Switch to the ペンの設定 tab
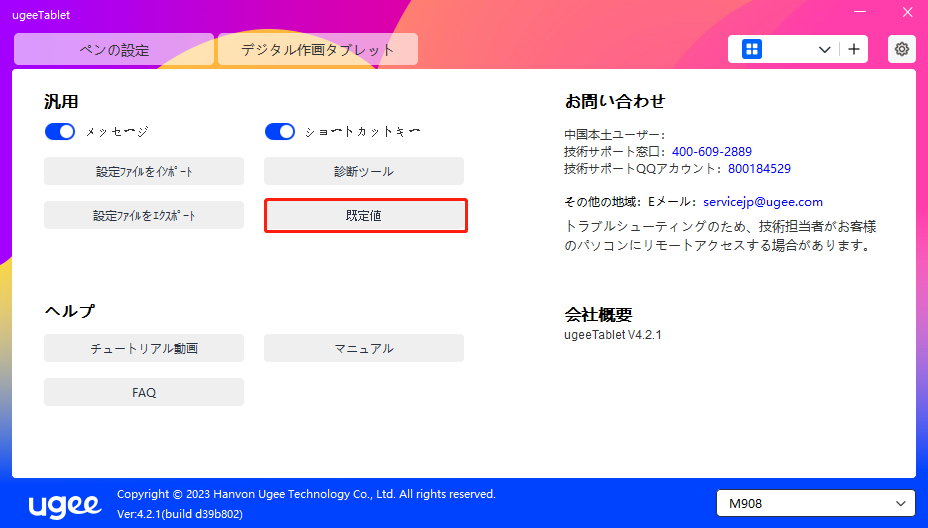Image resolution: width=928 pixels, height=528 pixels. coord(114,49)
